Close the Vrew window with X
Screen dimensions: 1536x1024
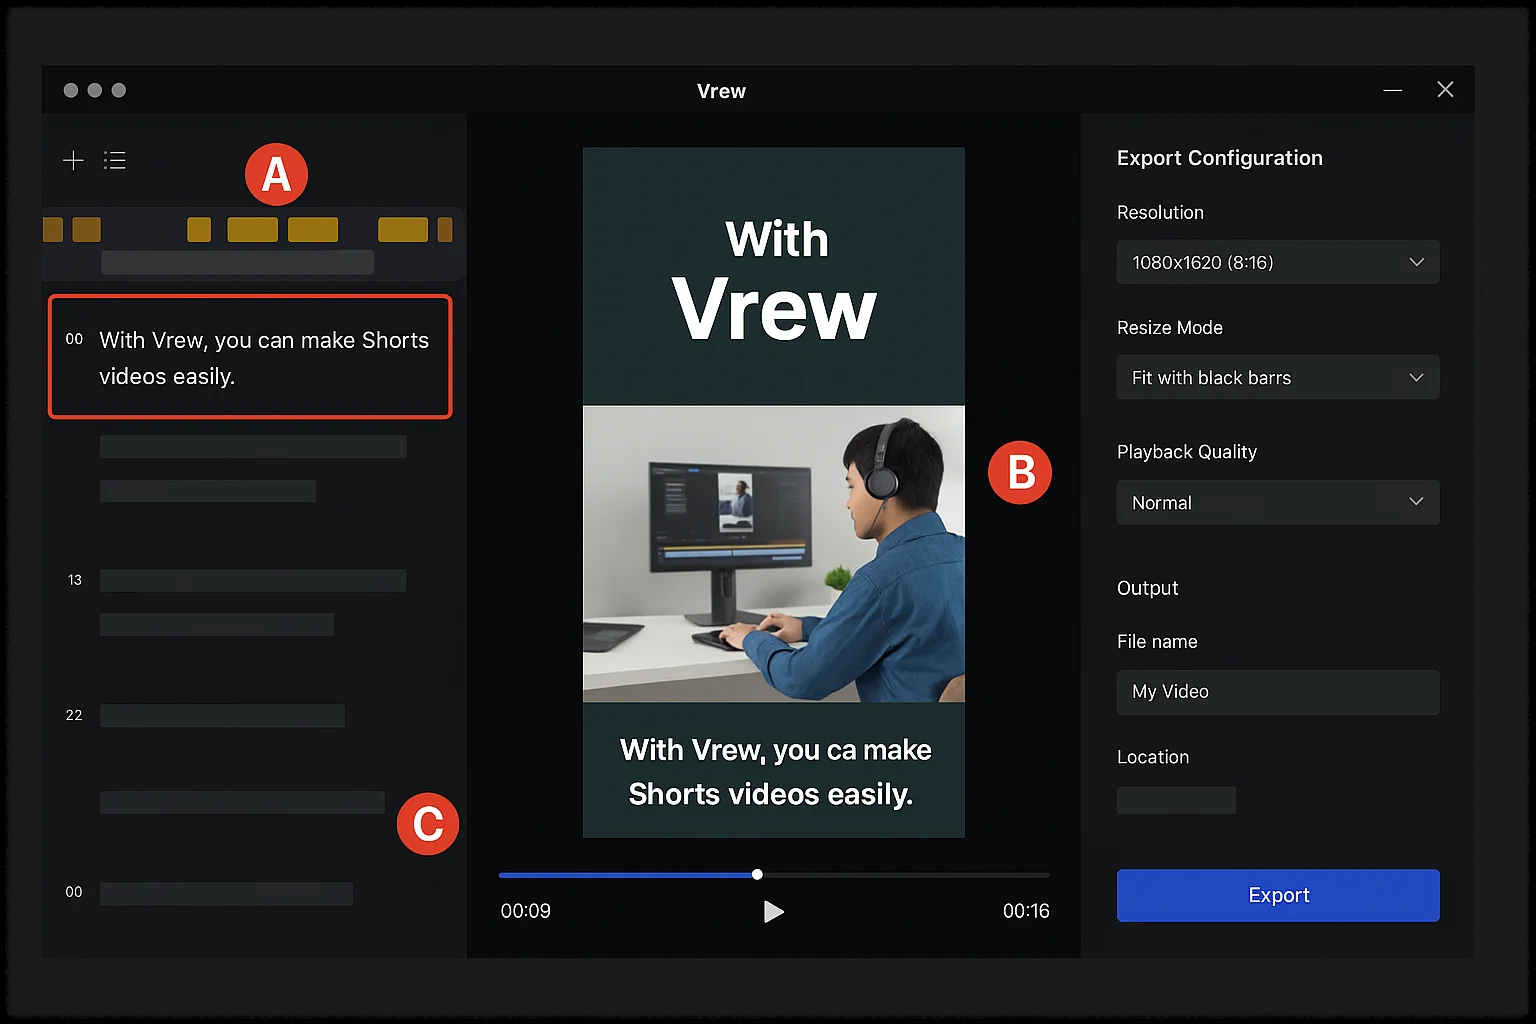tap(1445, 89)
